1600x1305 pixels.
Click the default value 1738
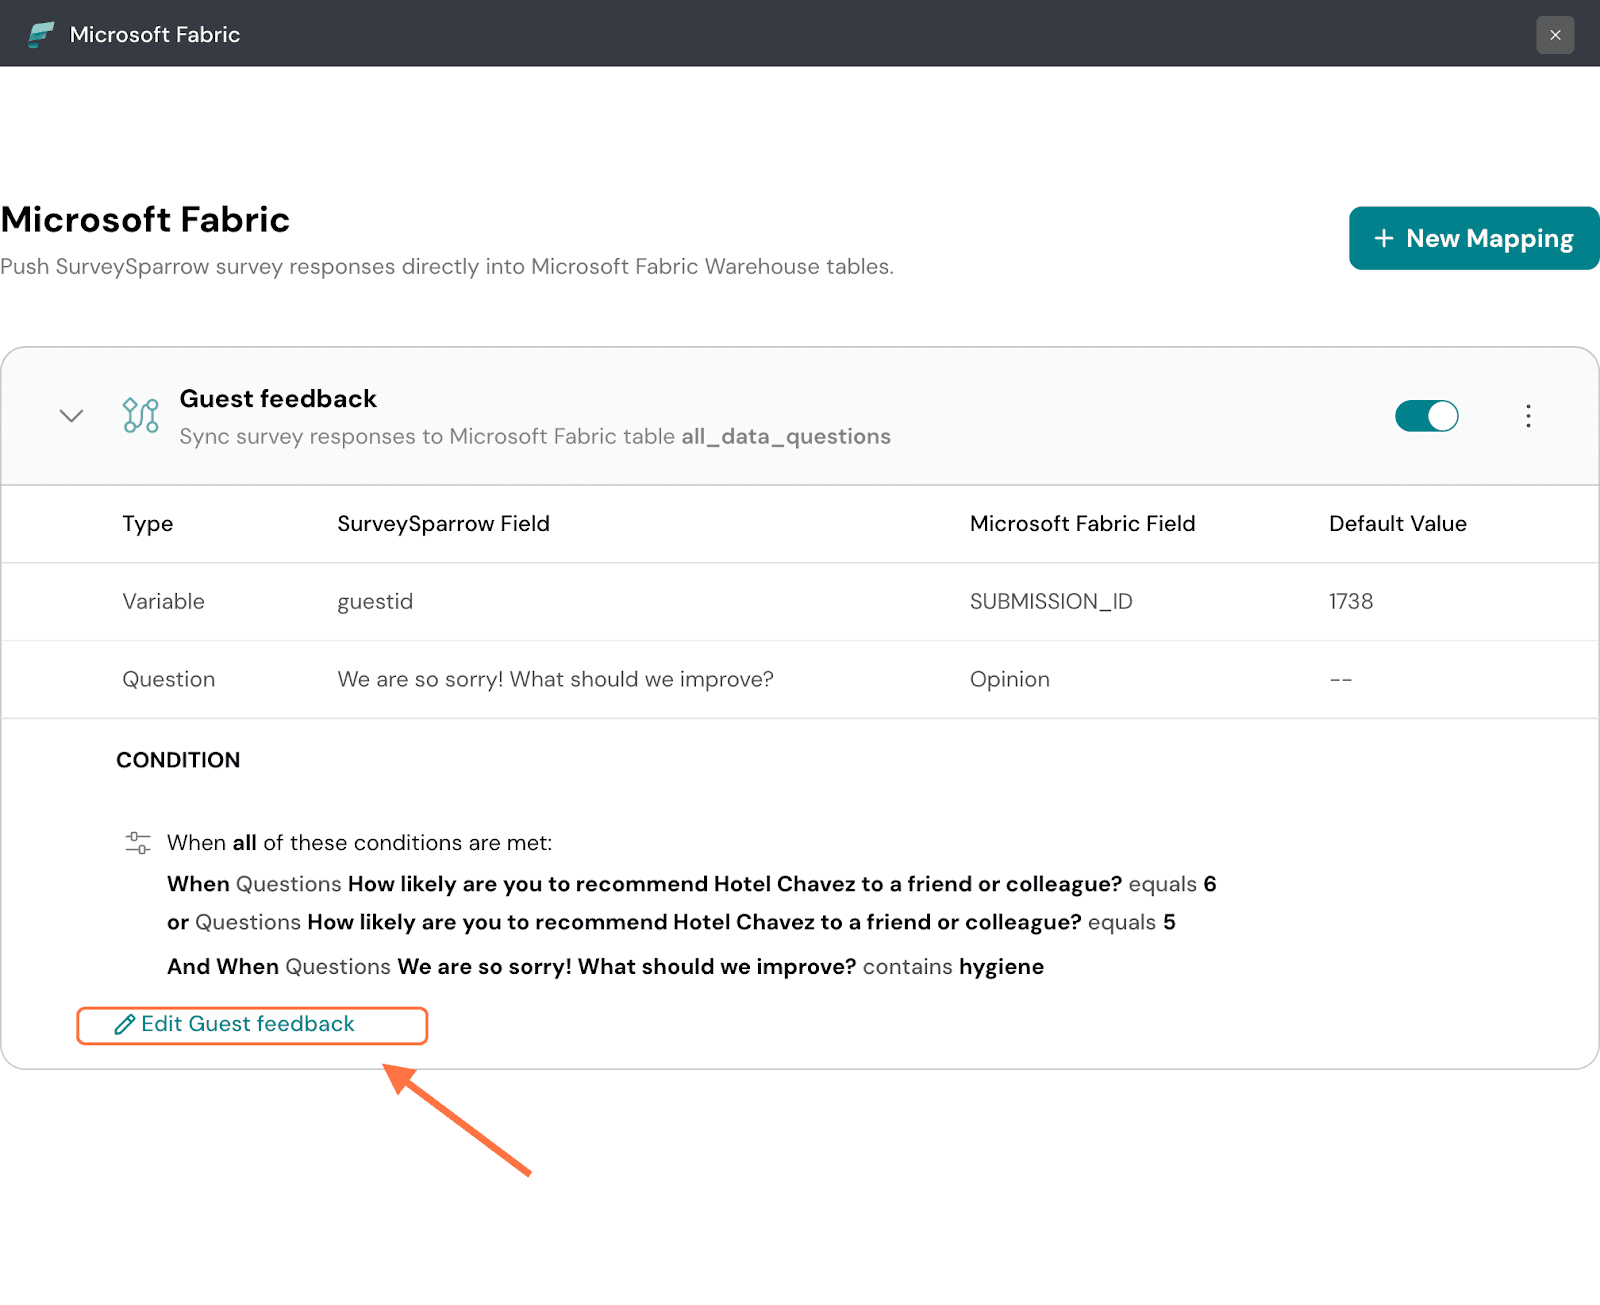coord(1350,602)
